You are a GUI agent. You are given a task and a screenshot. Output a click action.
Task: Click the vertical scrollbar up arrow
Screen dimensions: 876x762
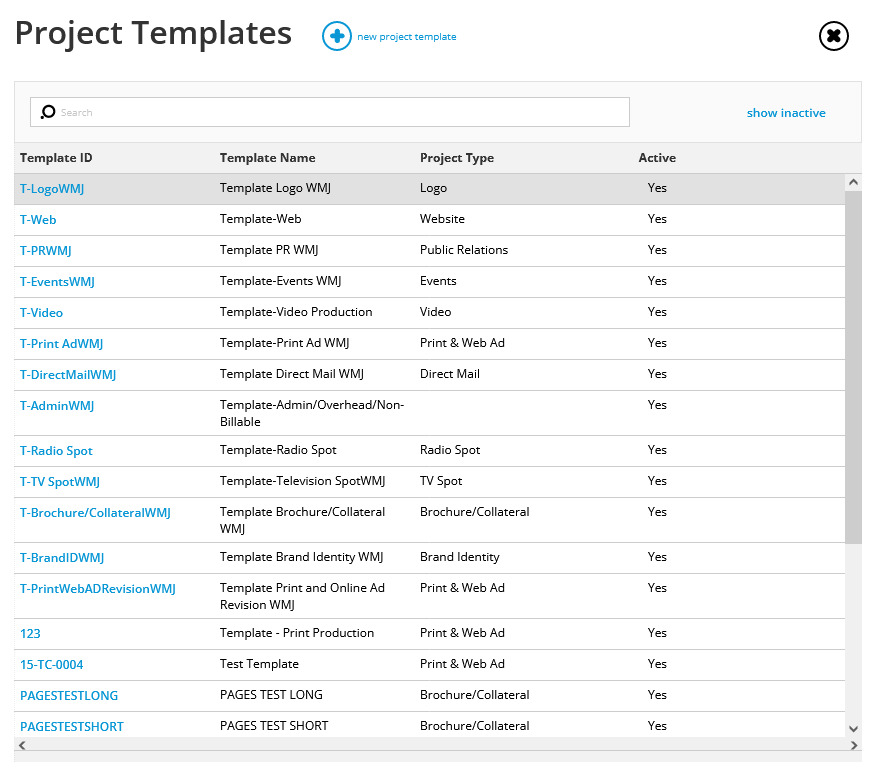(x=853, y=182)
